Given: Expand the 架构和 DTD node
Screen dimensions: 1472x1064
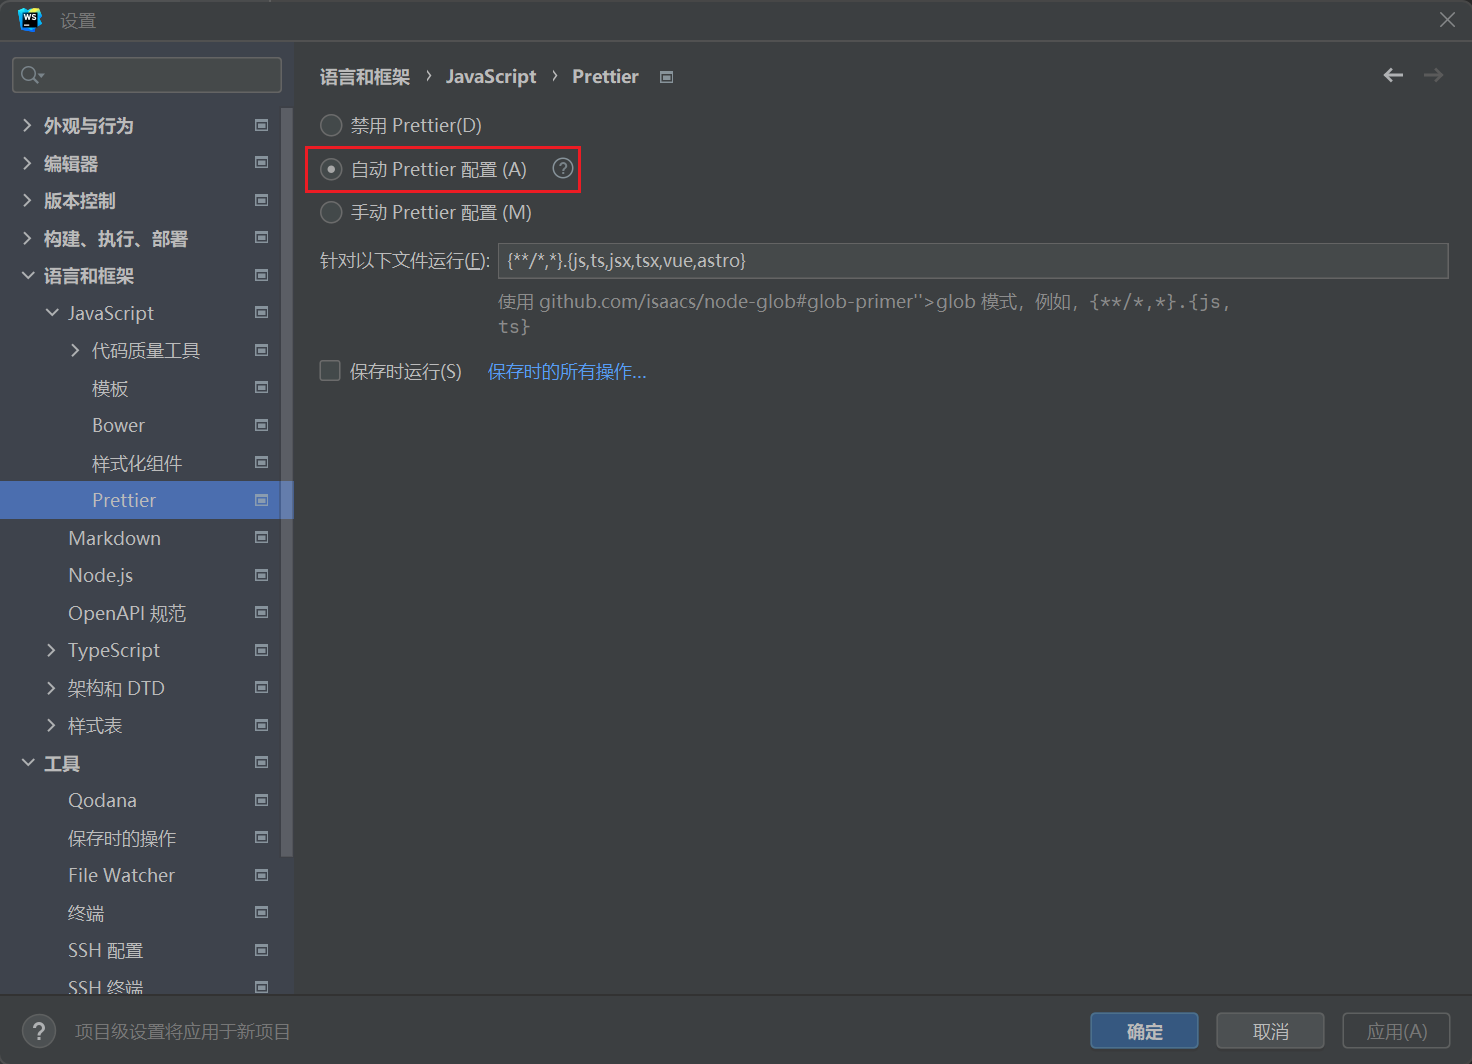Looking at the screenshot, I should [51, 688].
